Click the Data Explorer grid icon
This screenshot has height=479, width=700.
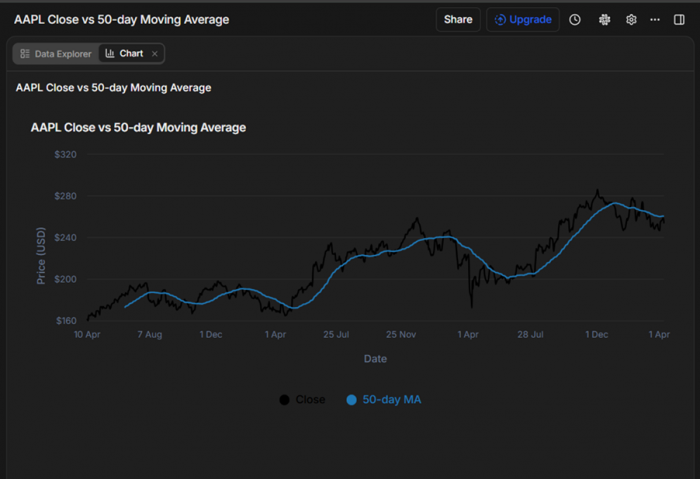pos(25,54)
